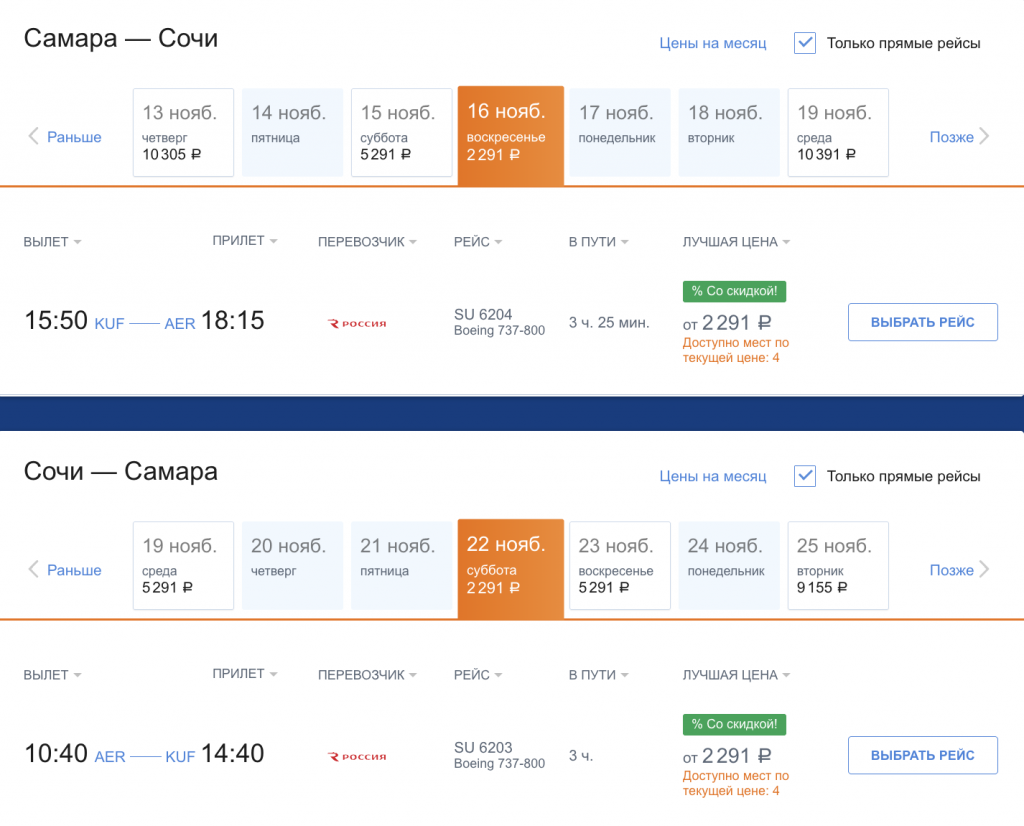Select the 15 нояб. суббота date tab
The width and height of the screenshot is (1024, 826).
pos(401,133)
